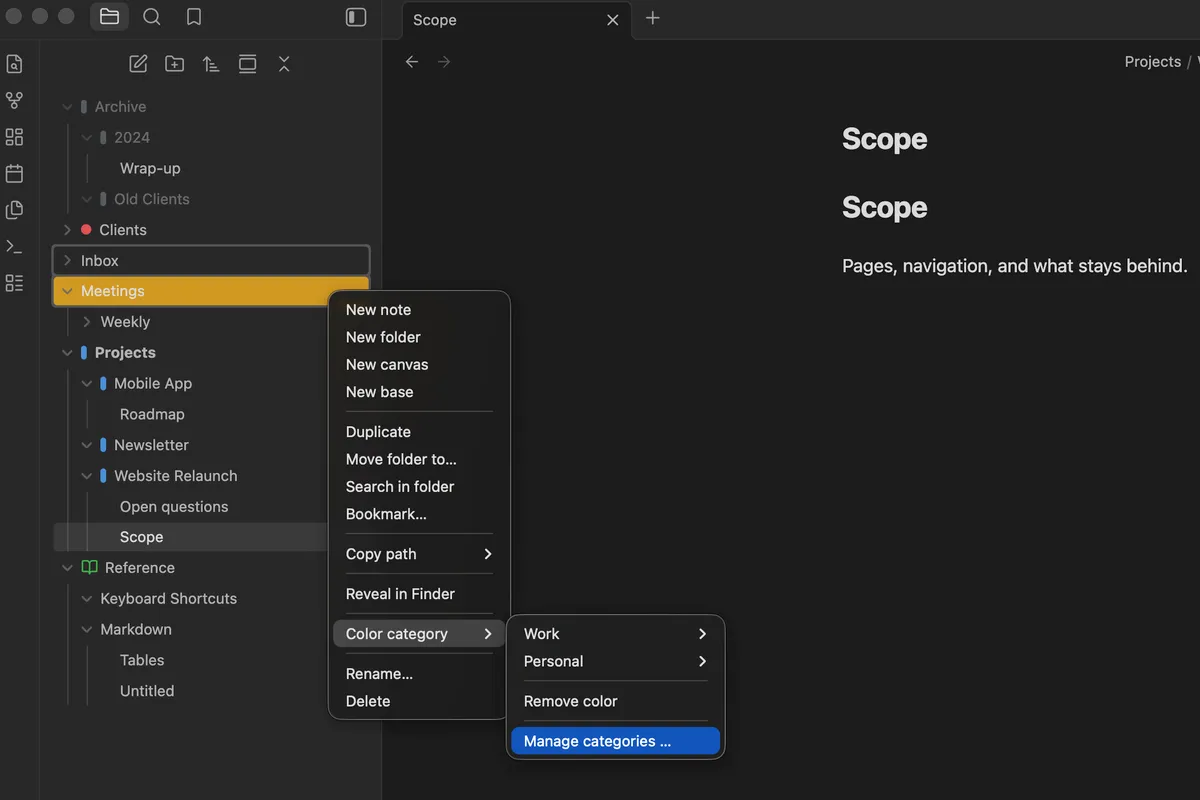The height and width of the screenshot is (800, 1200).
Task: Choose New base from context menu
Action: [419, 392]
